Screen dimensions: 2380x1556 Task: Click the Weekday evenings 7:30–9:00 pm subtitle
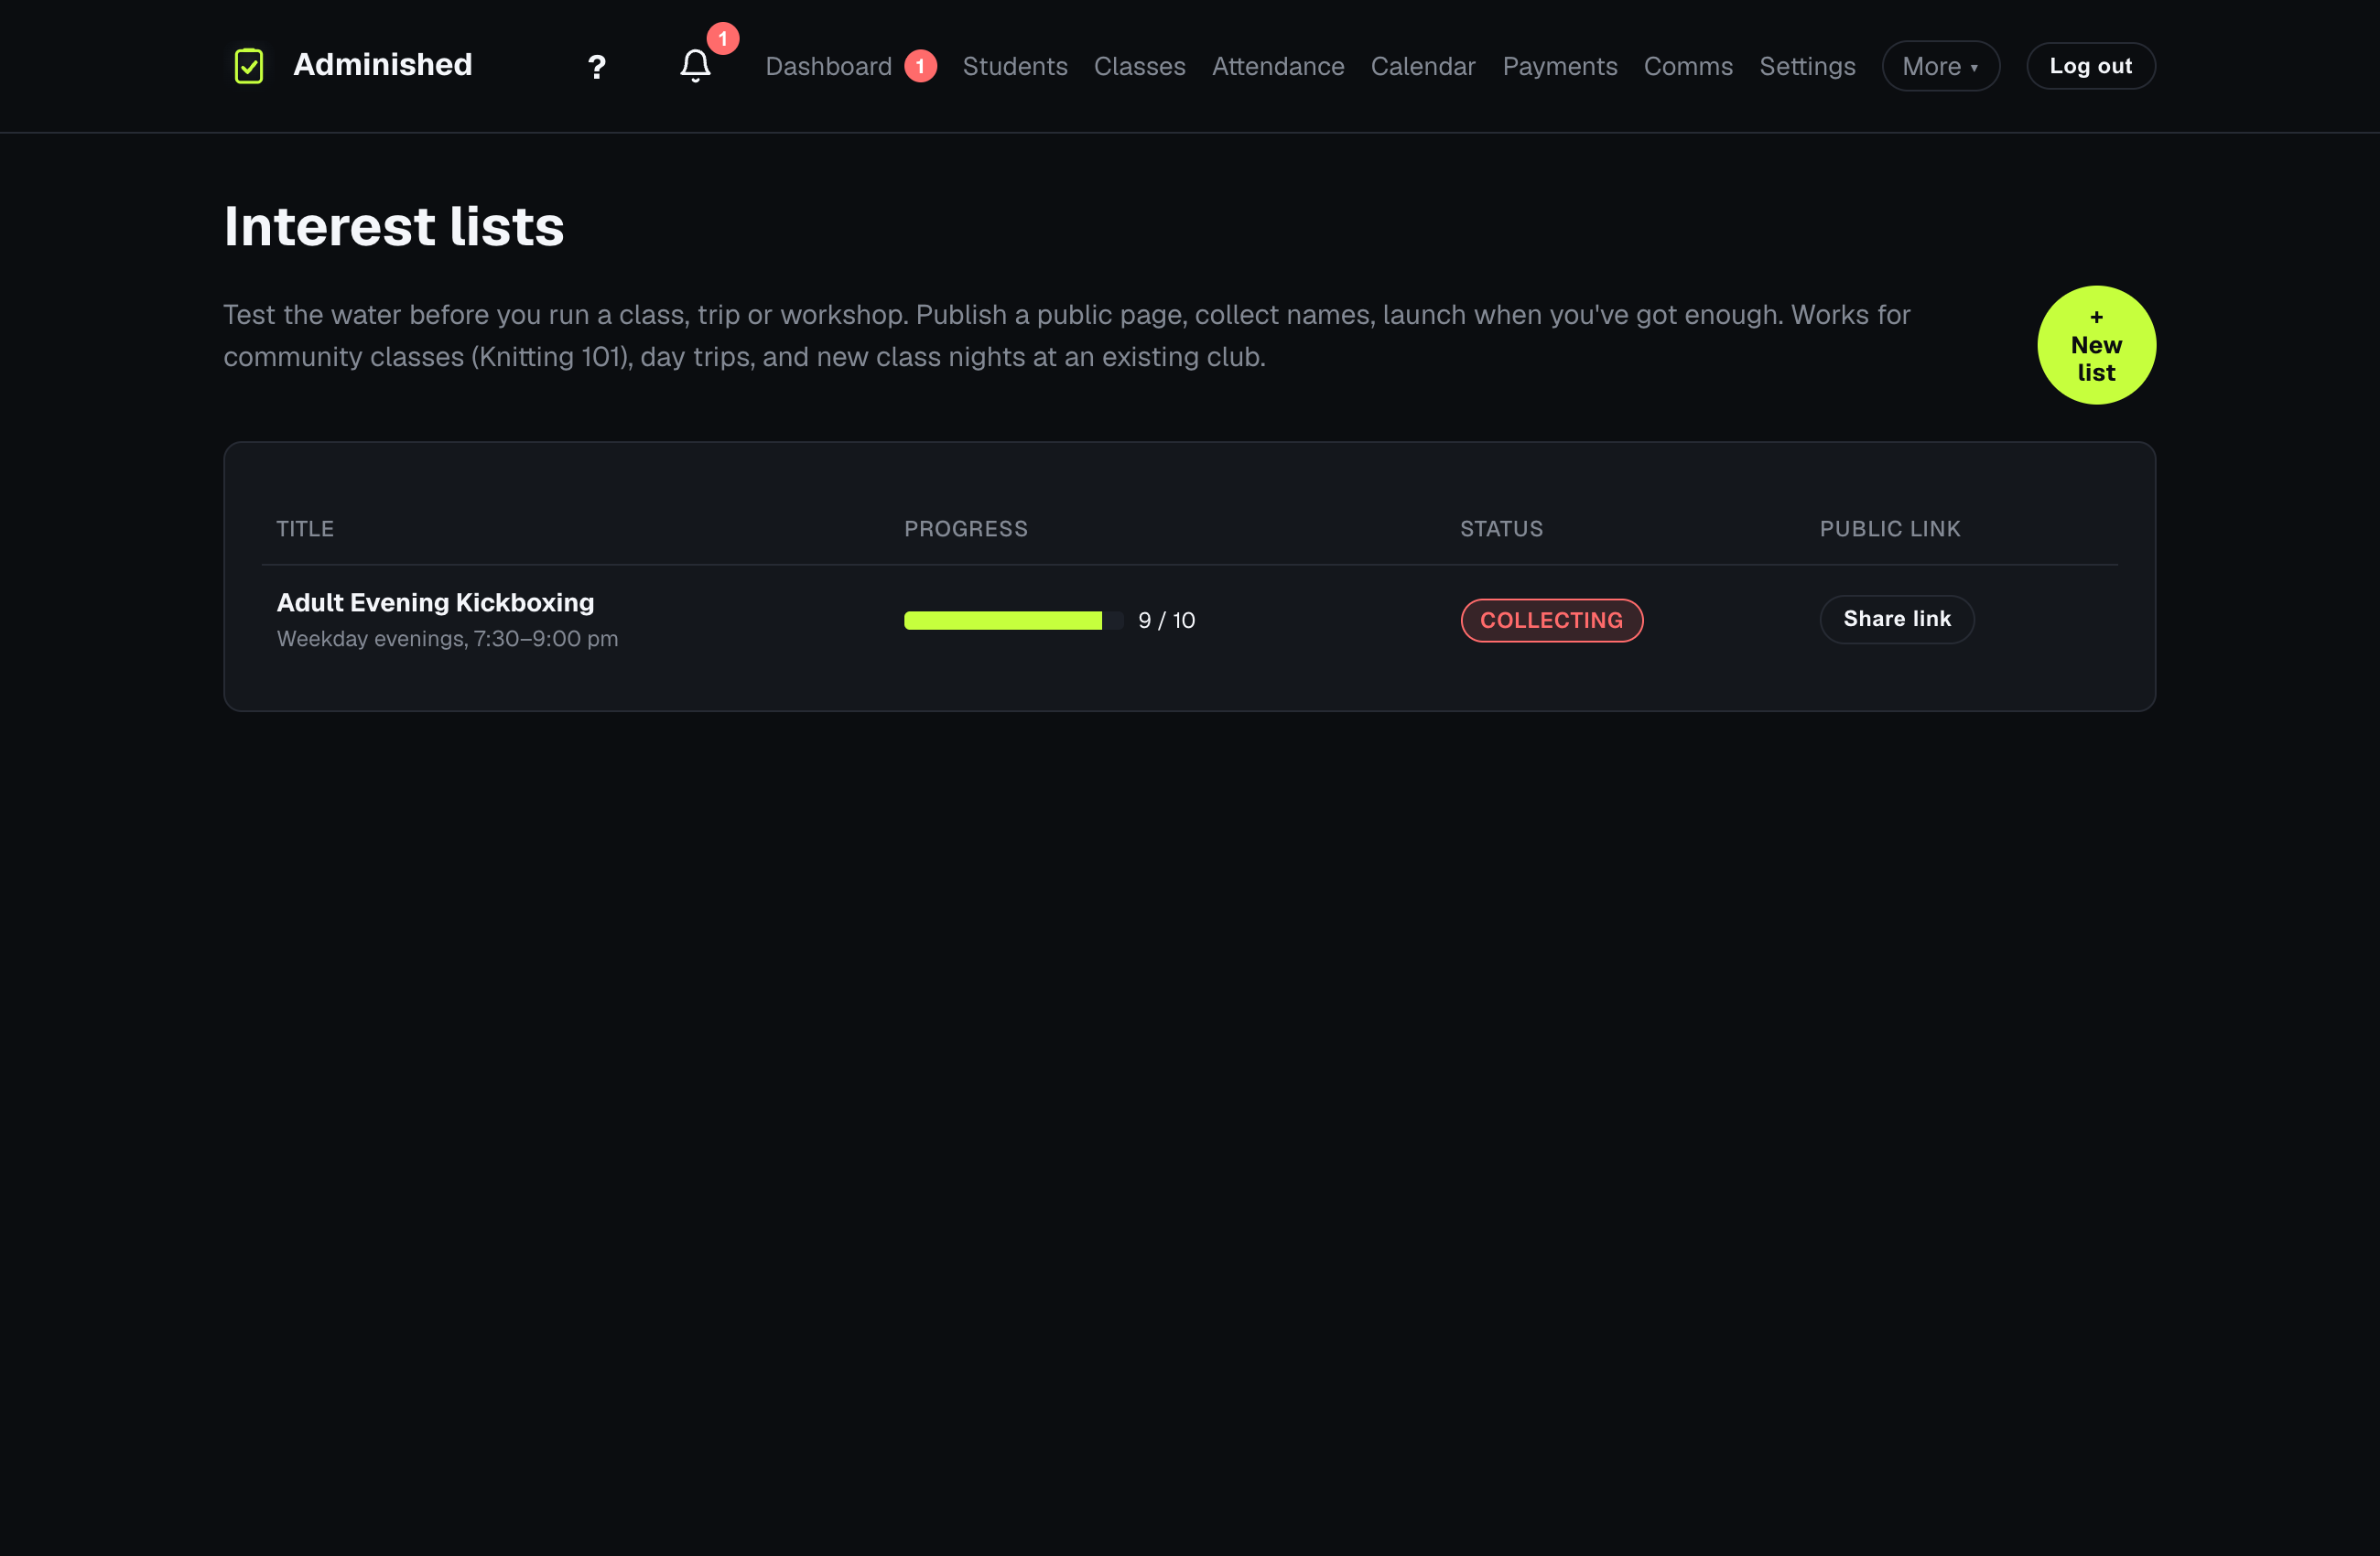(x=447, y=639)
